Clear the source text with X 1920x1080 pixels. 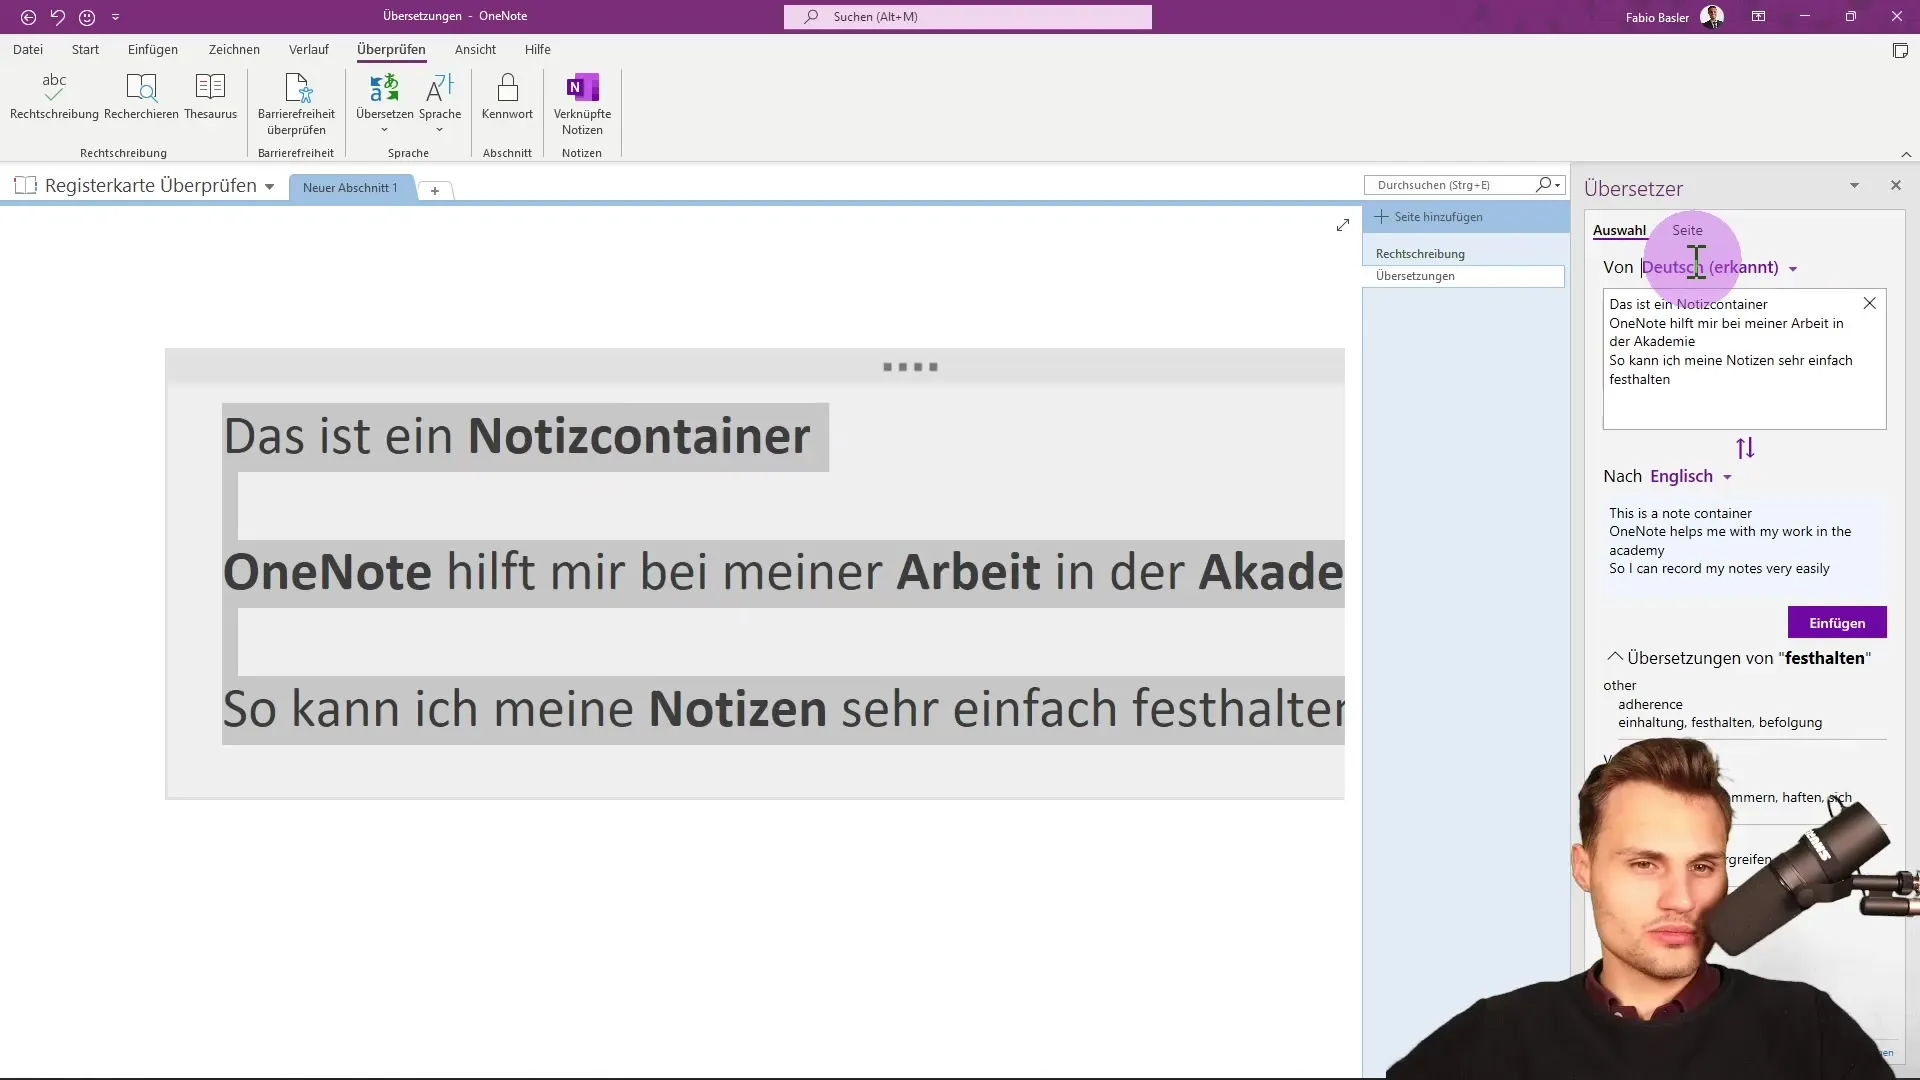[x=1869, y=304]
